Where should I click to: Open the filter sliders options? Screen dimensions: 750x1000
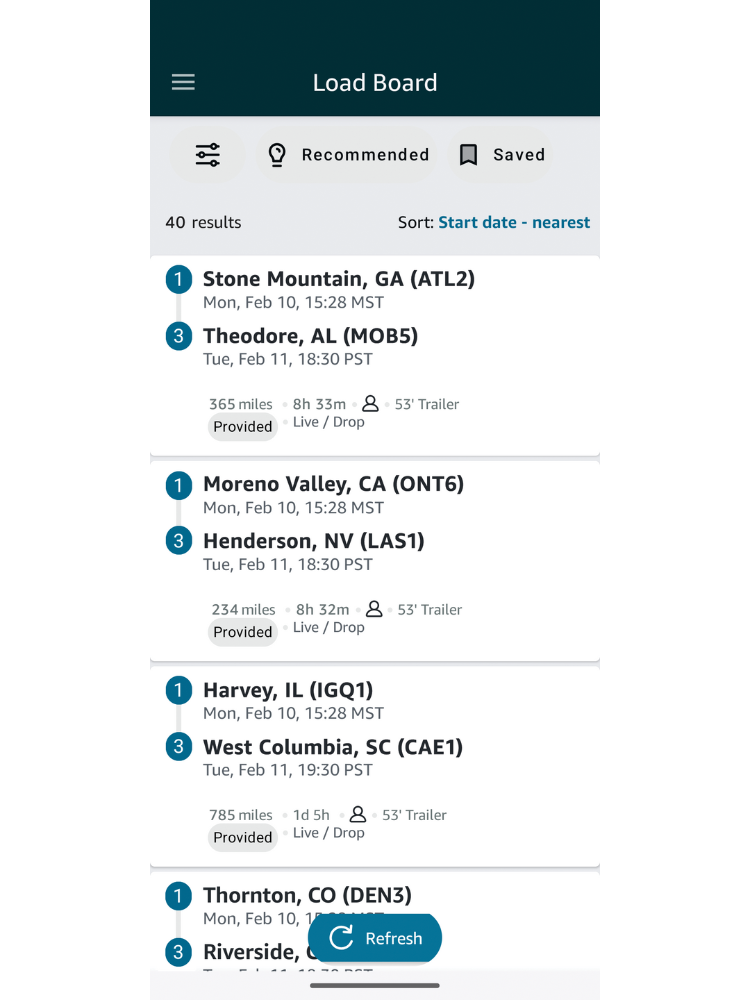[208, 155]
